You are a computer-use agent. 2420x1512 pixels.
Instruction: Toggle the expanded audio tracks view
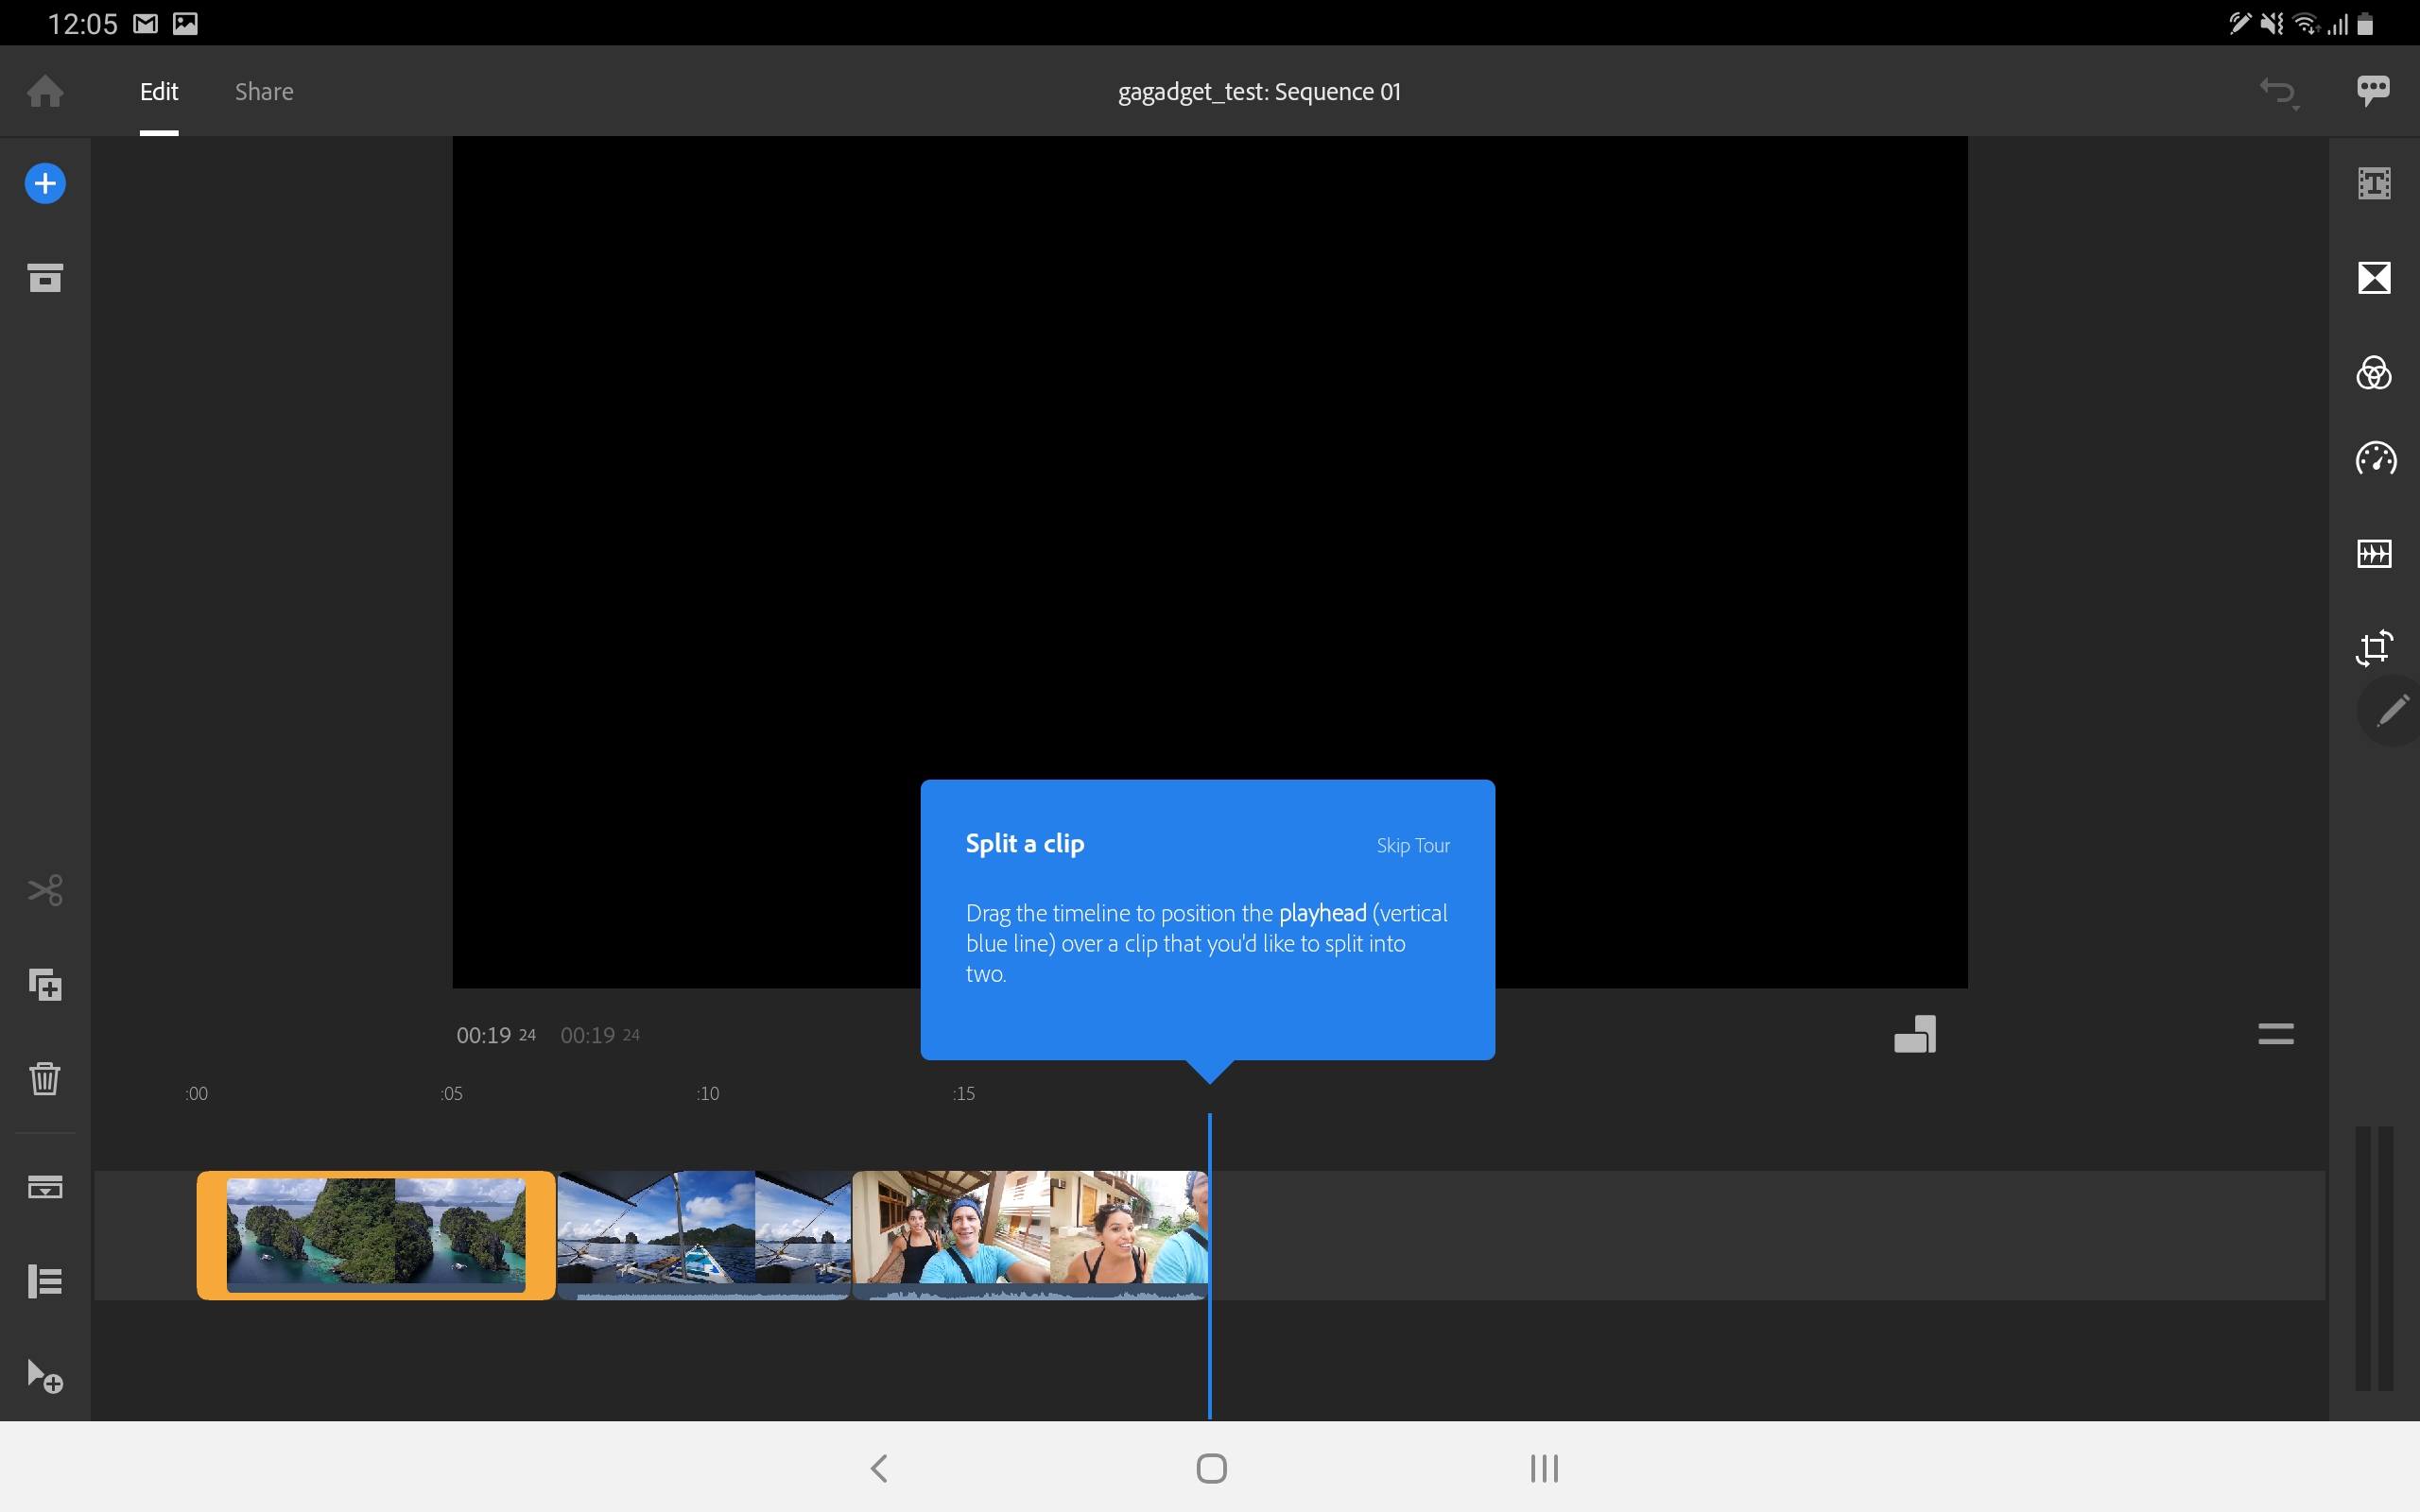coord(45,1281)
